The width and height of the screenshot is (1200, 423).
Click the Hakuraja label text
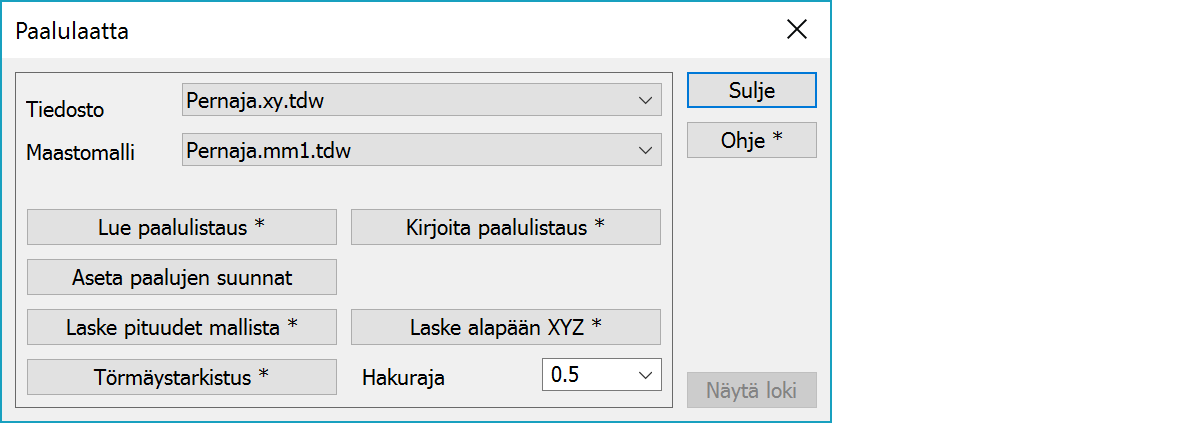pyautogui.click(x=402, y=378)
